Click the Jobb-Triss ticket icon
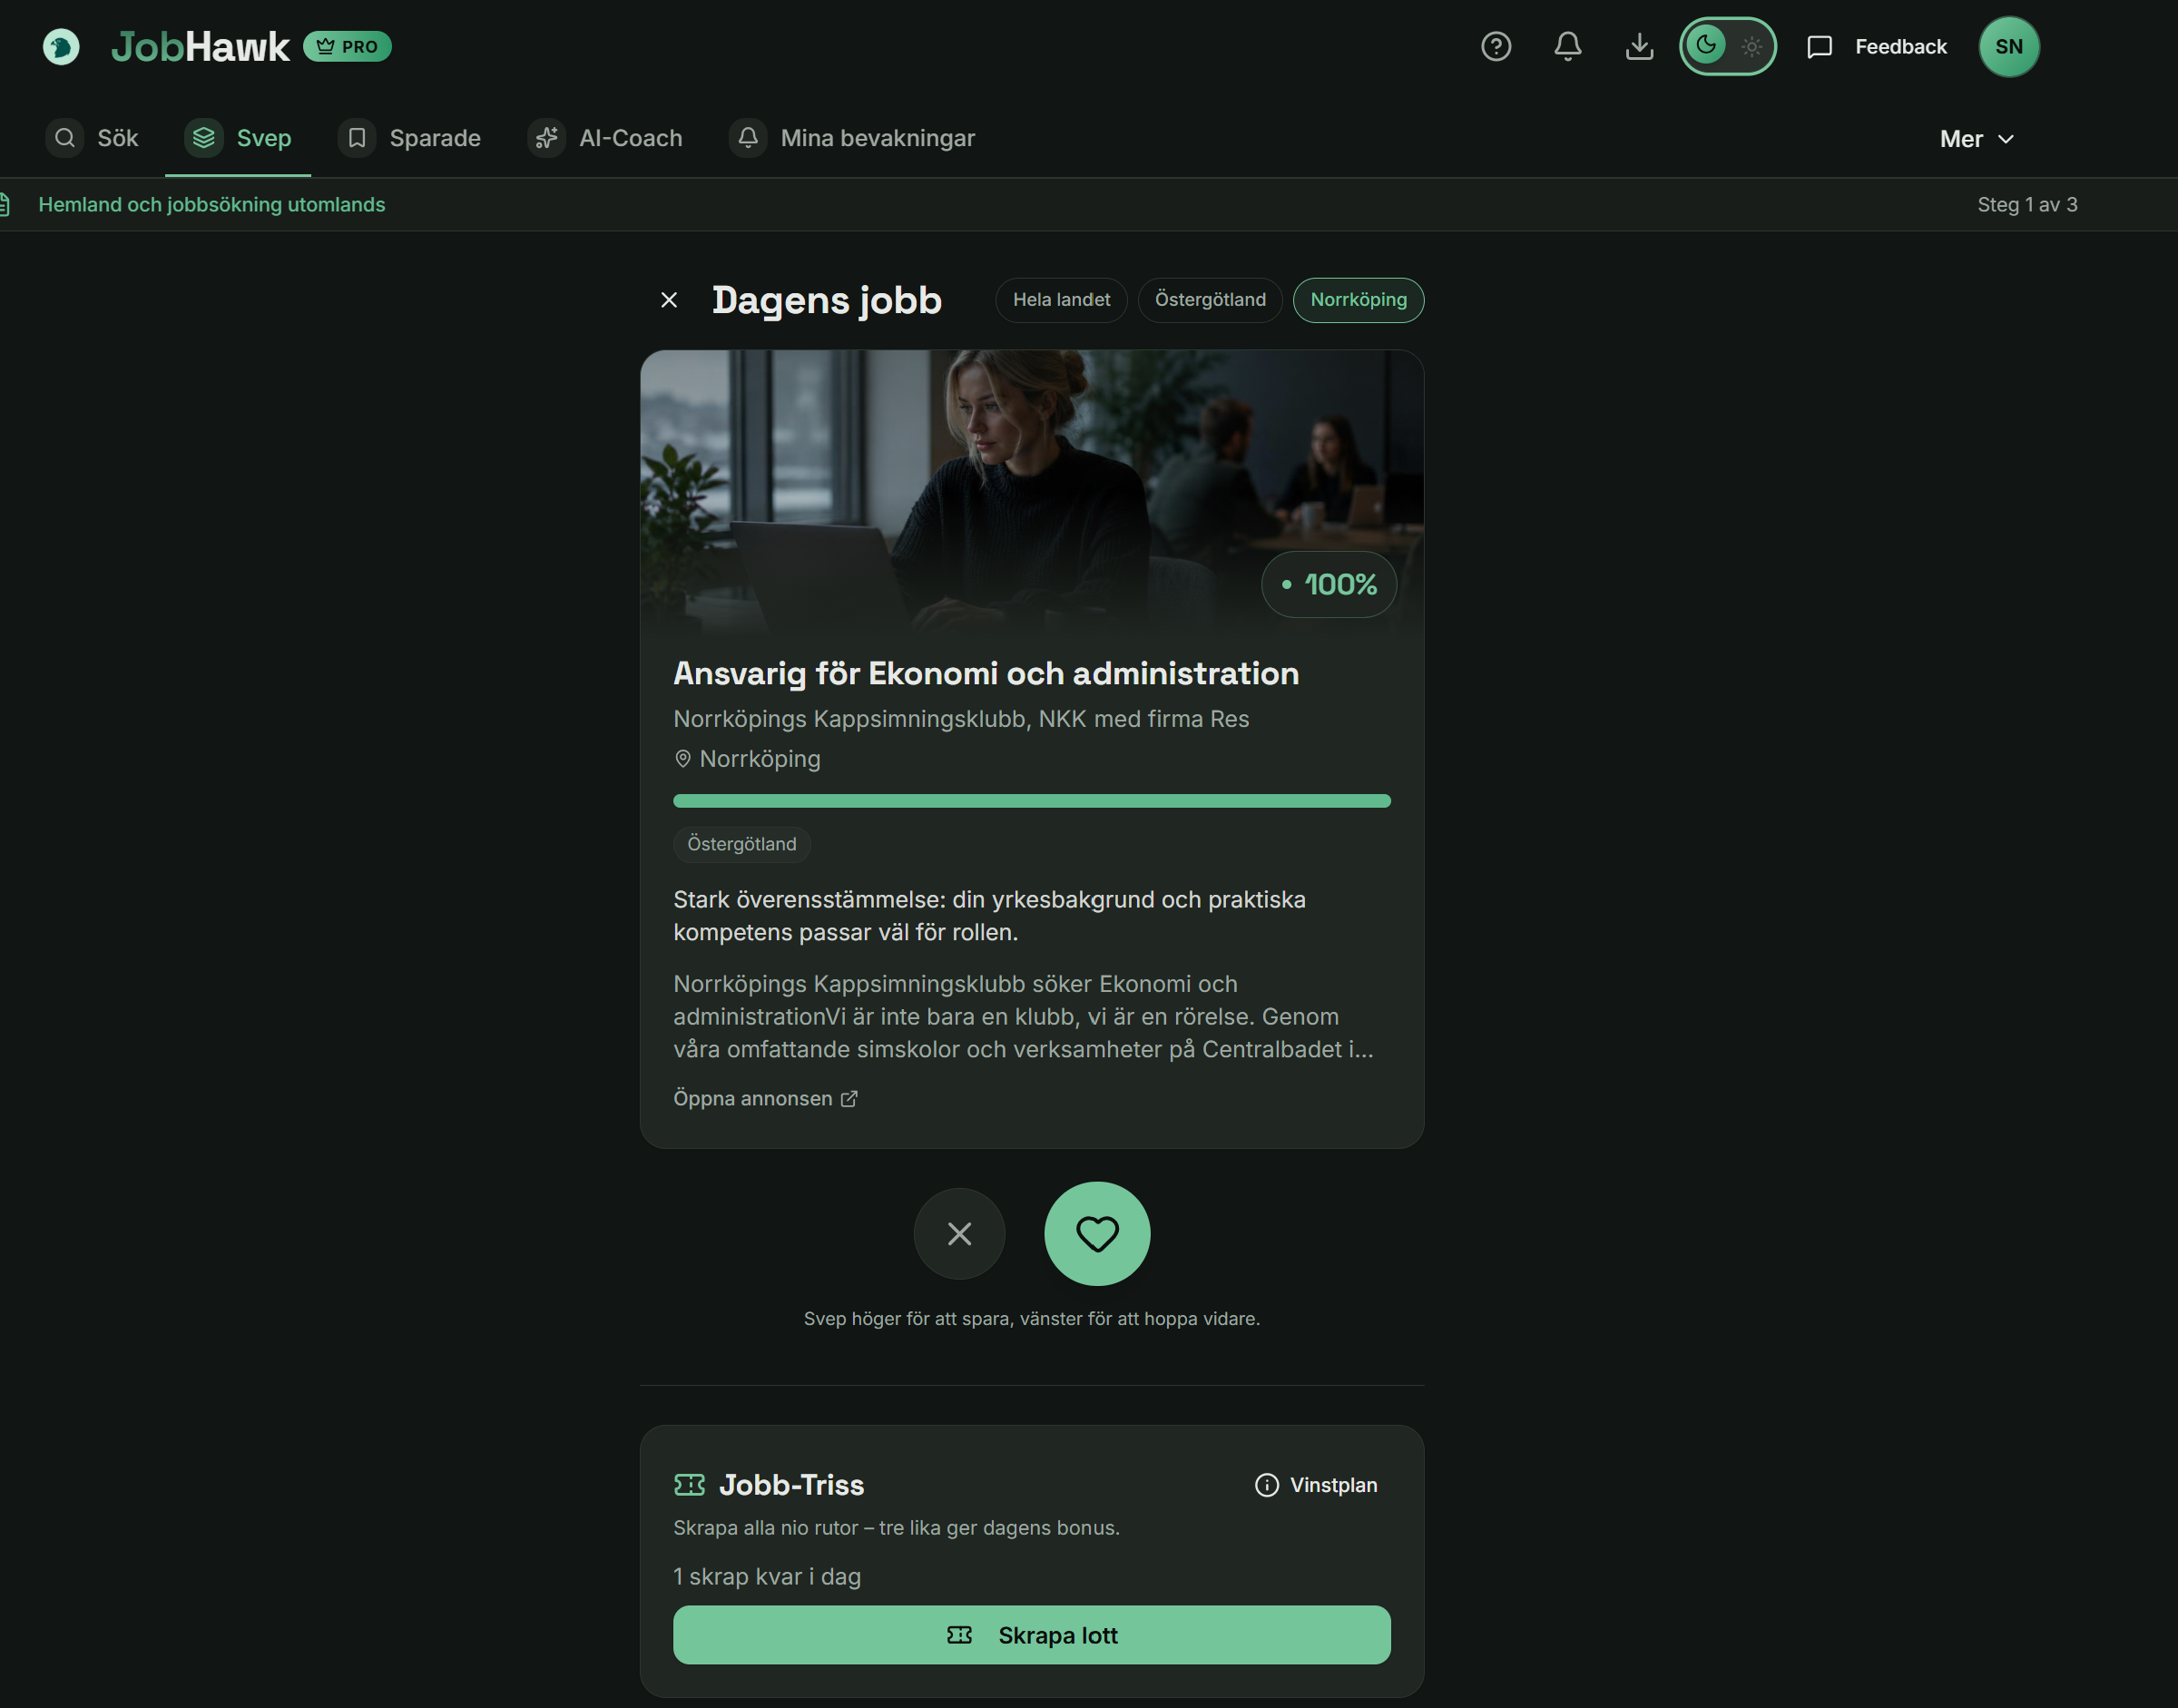This screenshot has width=2178, height=1708. pyautogui.click(x=689, y=1485)
